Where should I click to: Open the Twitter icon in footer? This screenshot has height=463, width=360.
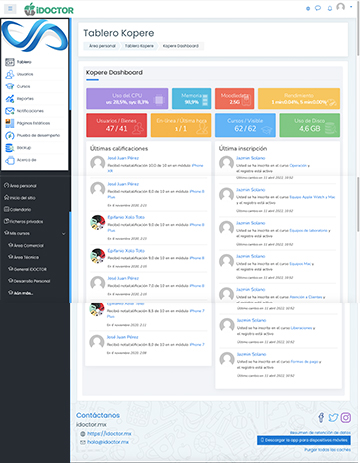(x=333, y=417)
